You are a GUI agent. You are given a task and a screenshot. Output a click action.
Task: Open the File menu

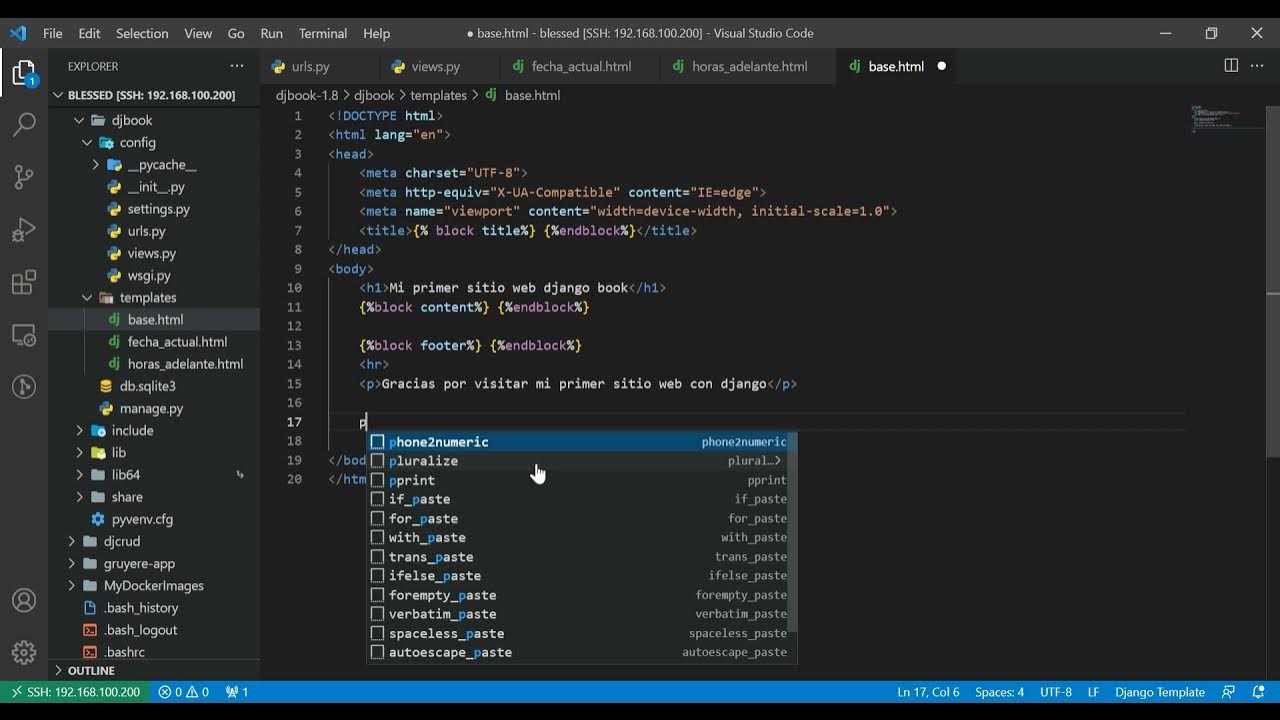53,33
